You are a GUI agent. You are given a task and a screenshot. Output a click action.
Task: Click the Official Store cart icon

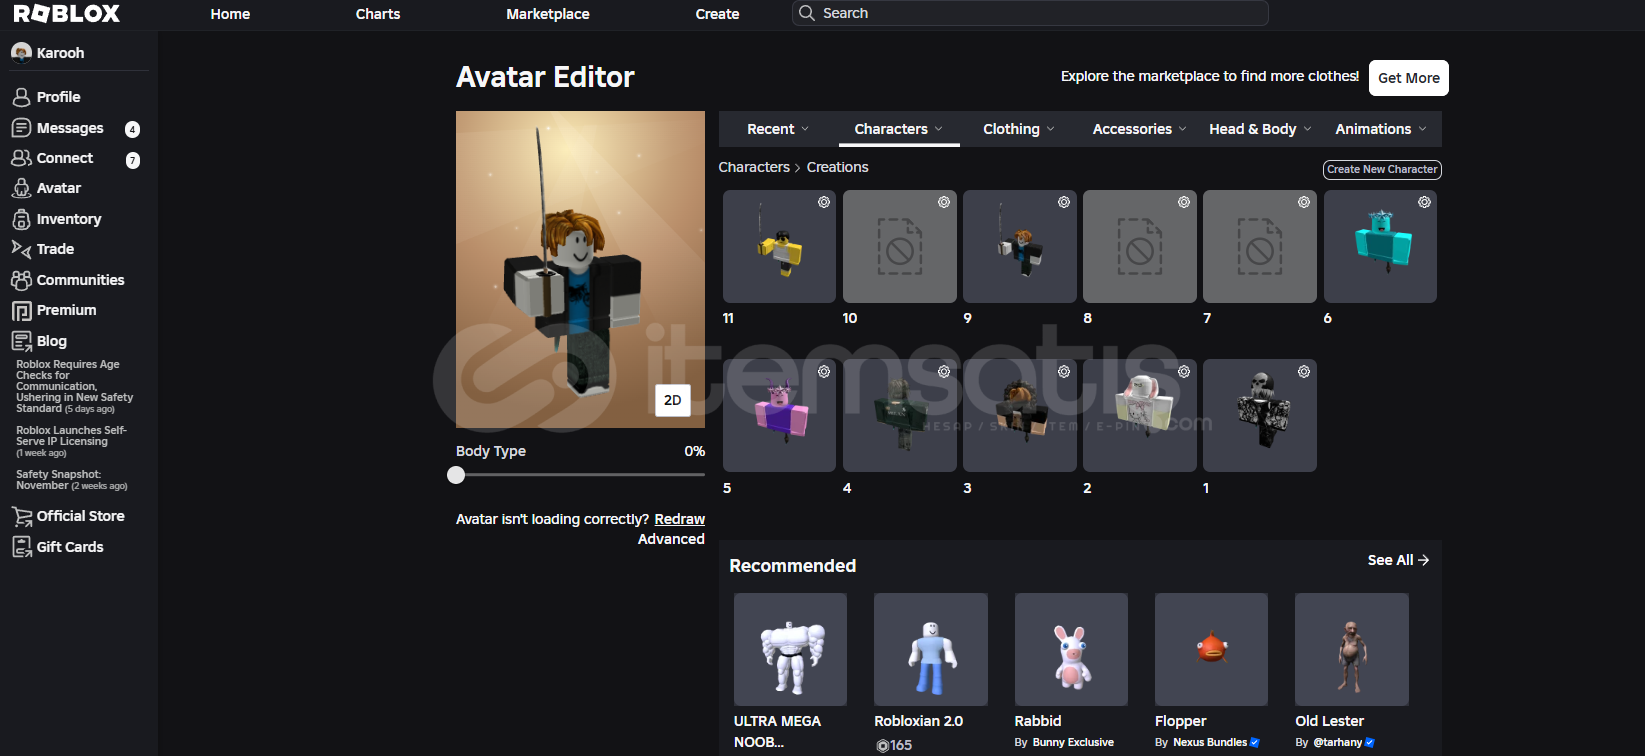tap(21, 517)
